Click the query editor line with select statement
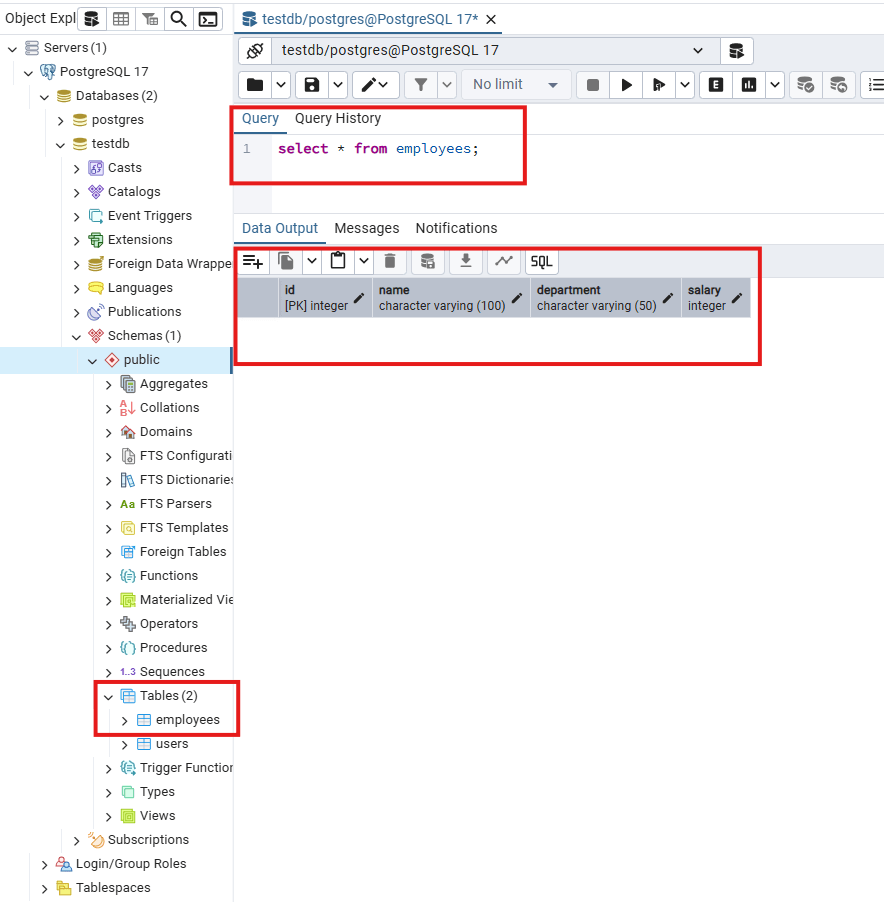Viewport: 884px width, 902px height. (378, 149)
